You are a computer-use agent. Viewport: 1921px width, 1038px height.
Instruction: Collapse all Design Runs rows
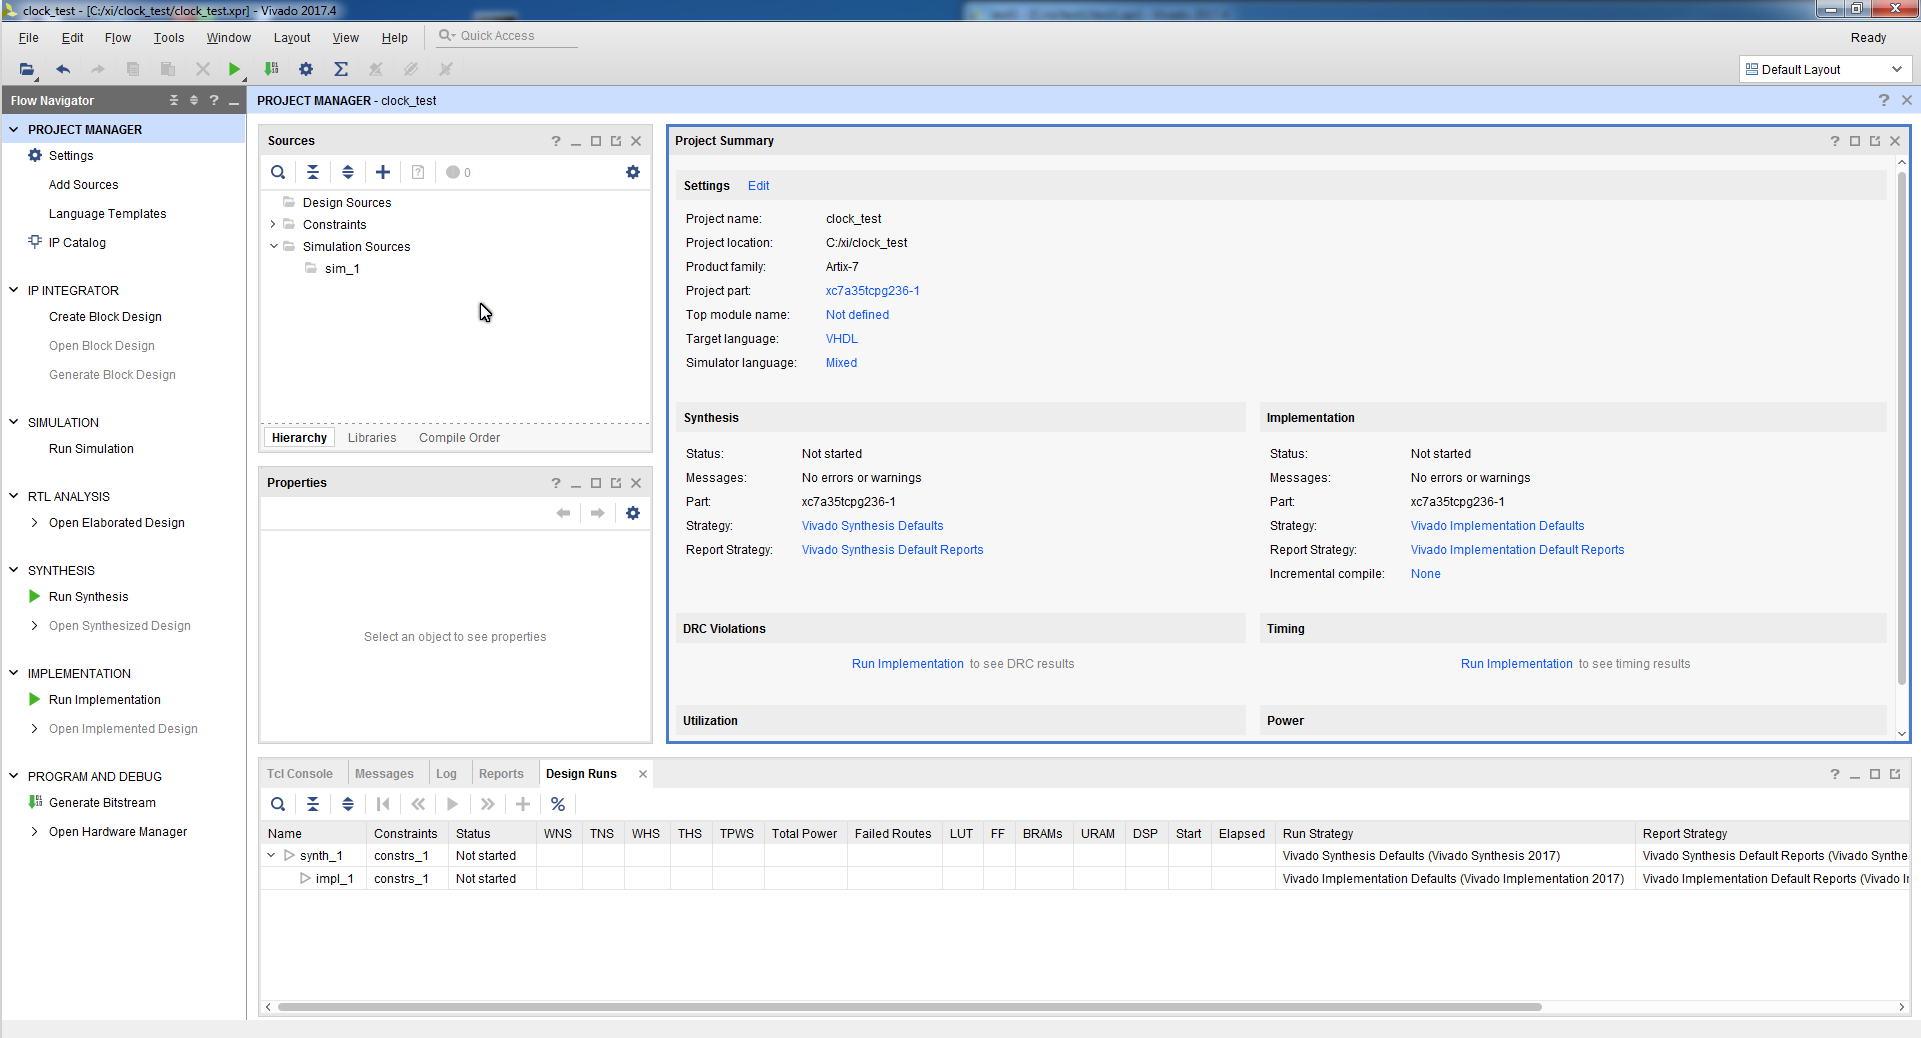click(x=313, y=804)
